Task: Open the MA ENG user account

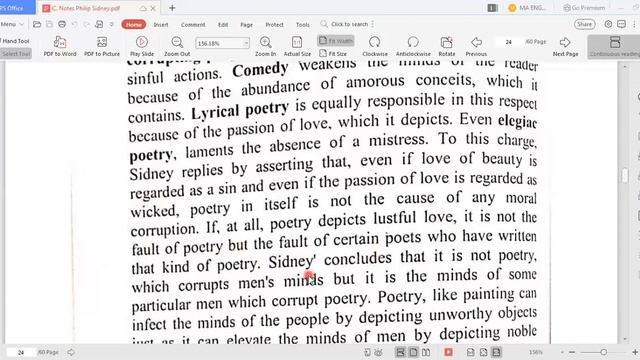Action: click(527, 8)
